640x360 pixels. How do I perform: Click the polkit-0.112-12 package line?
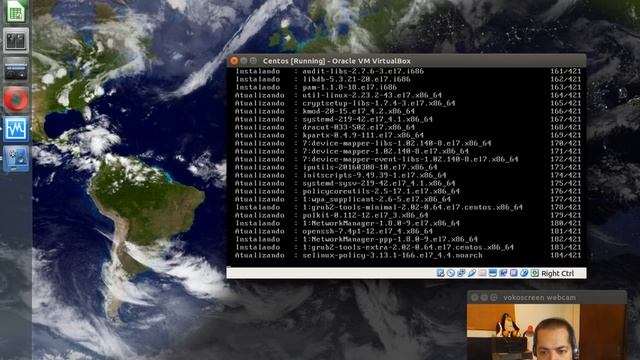click(407, 215)
